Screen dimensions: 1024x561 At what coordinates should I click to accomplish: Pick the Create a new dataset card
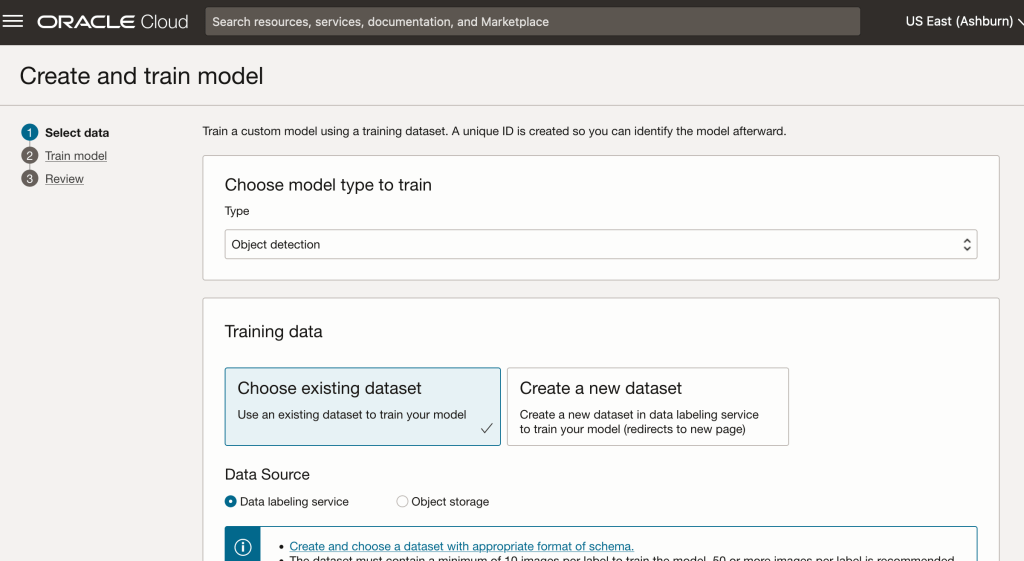click(x=647, y=405)
